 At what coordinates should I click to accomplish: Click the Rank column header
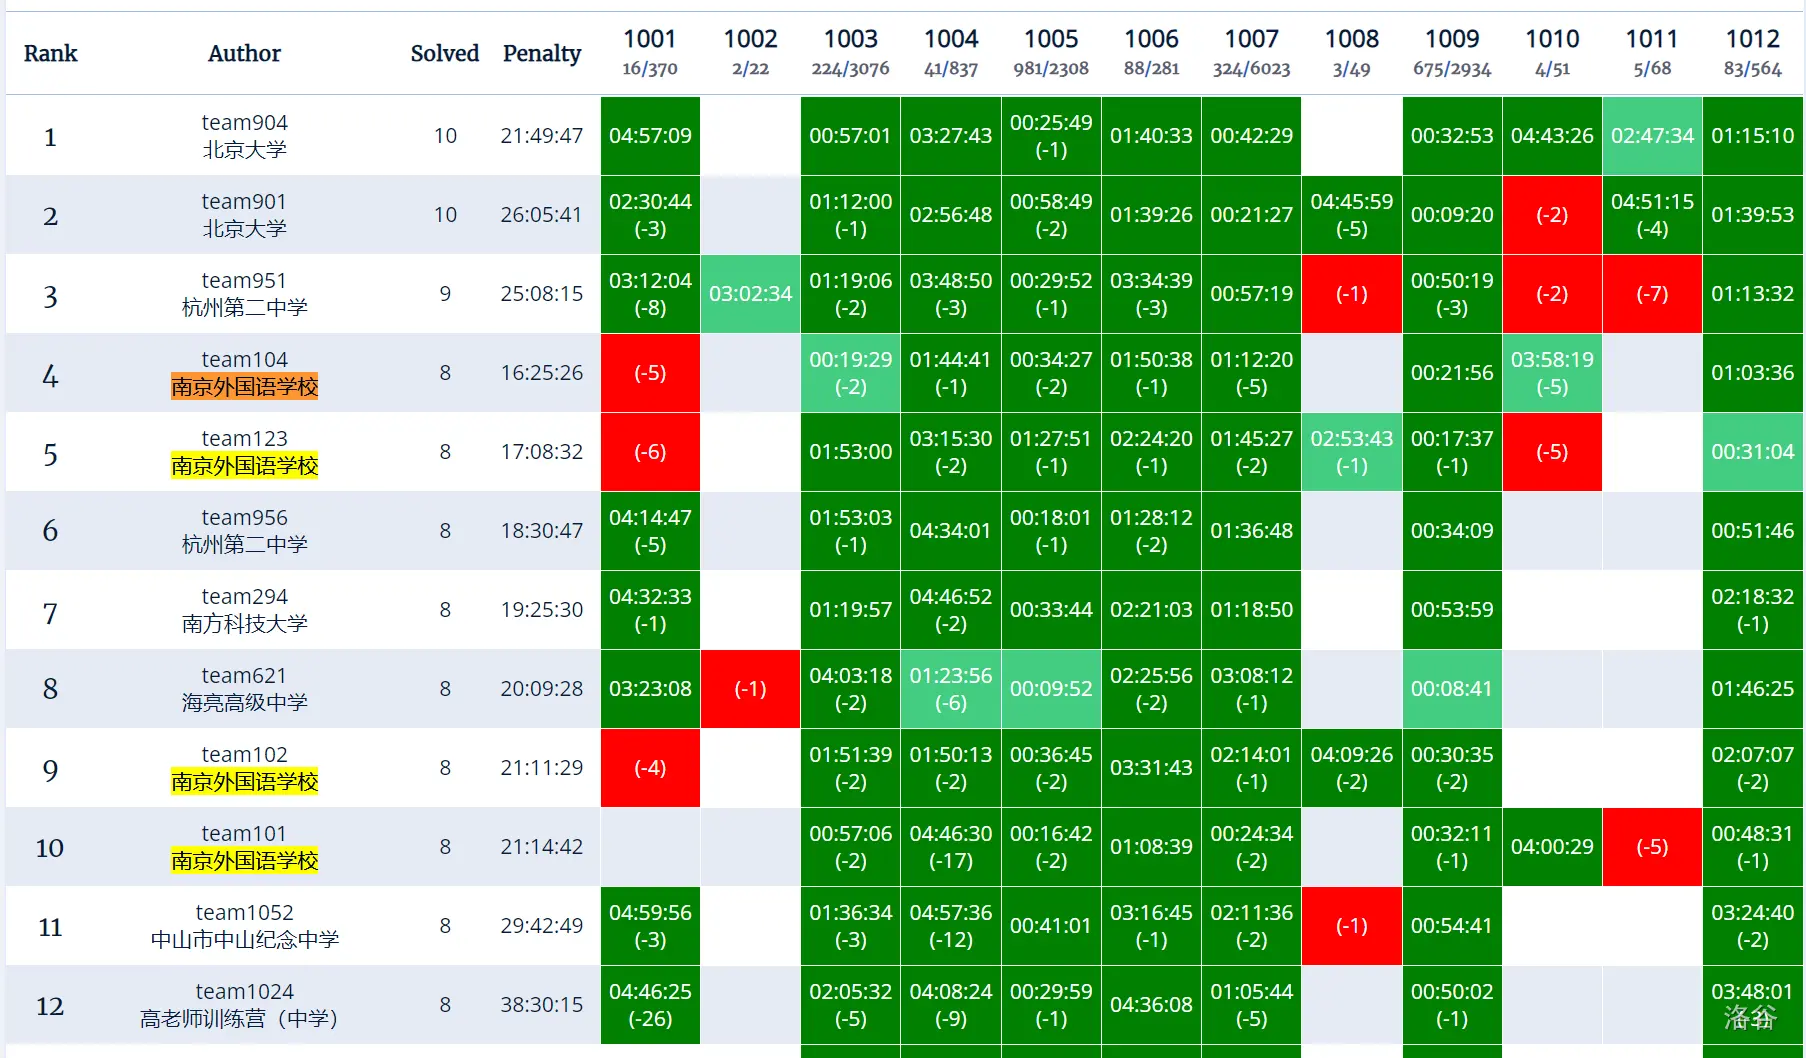click(x=50, y=53)
